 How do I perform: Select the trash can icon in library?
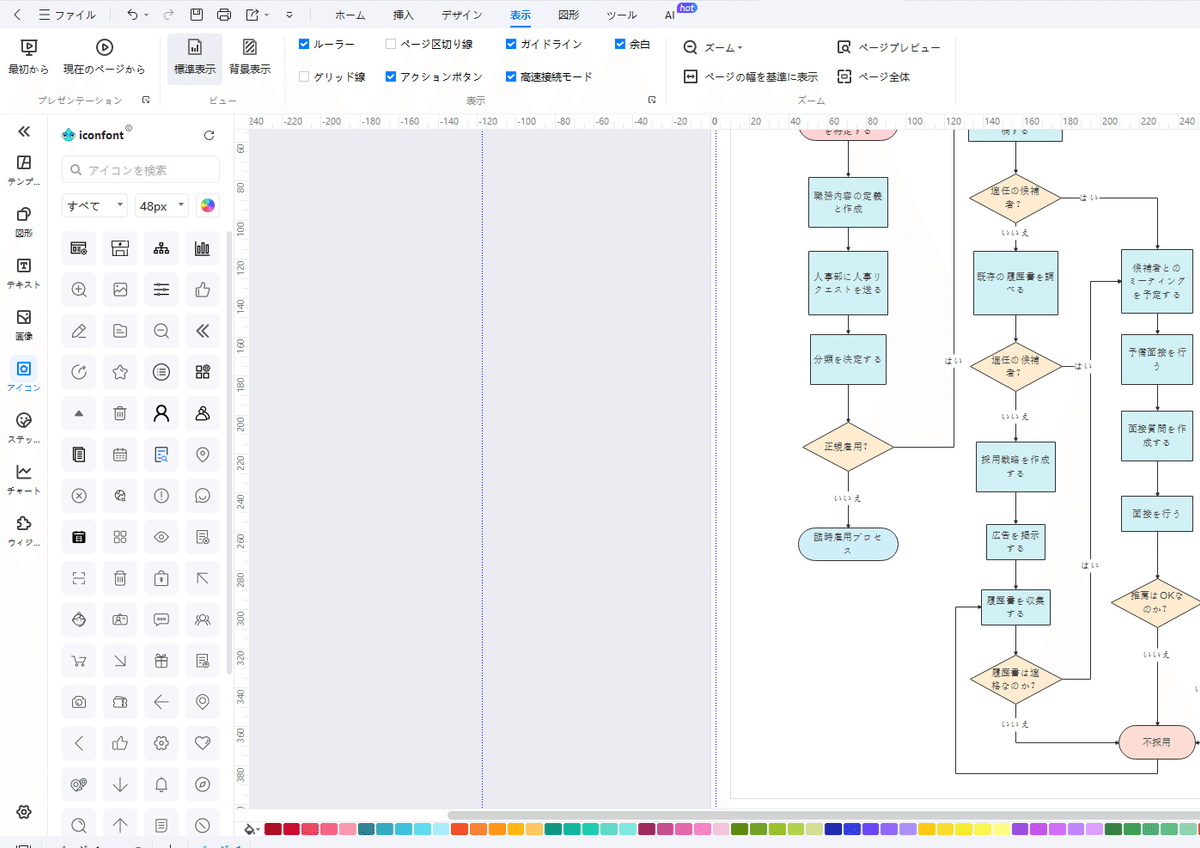(x=120, y=413)
